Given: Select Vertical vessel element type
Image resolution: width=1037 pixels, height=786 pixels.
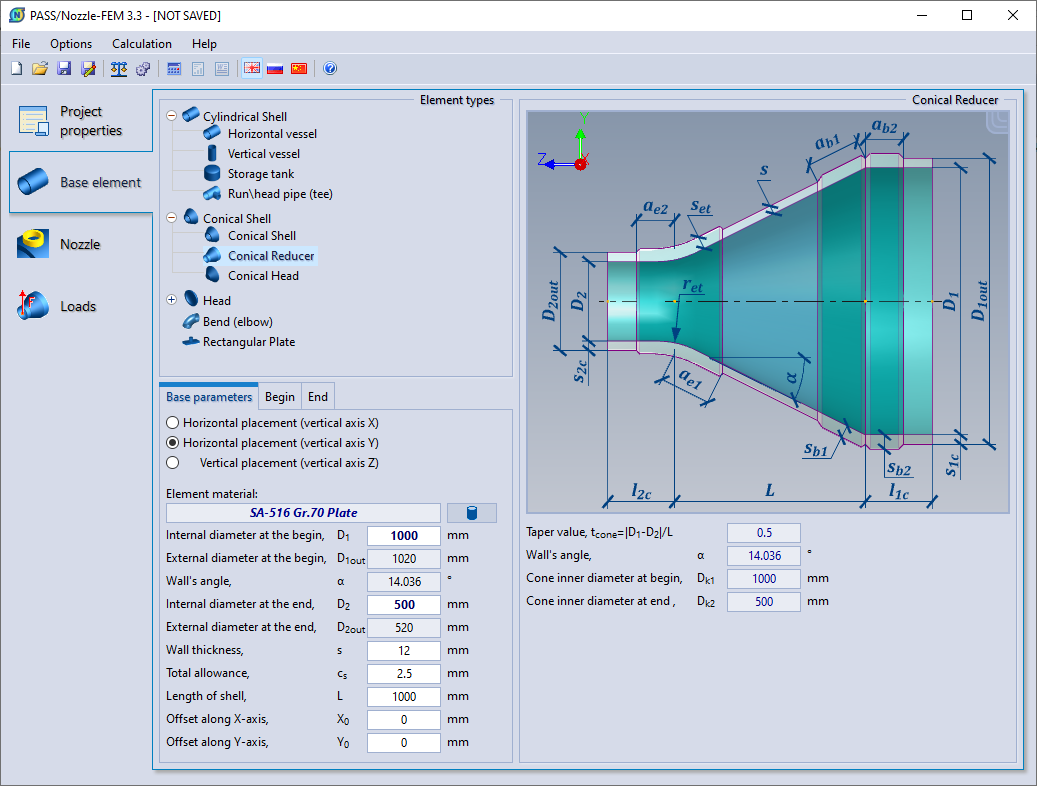Looking at the screenshot, I should point(263,153).
